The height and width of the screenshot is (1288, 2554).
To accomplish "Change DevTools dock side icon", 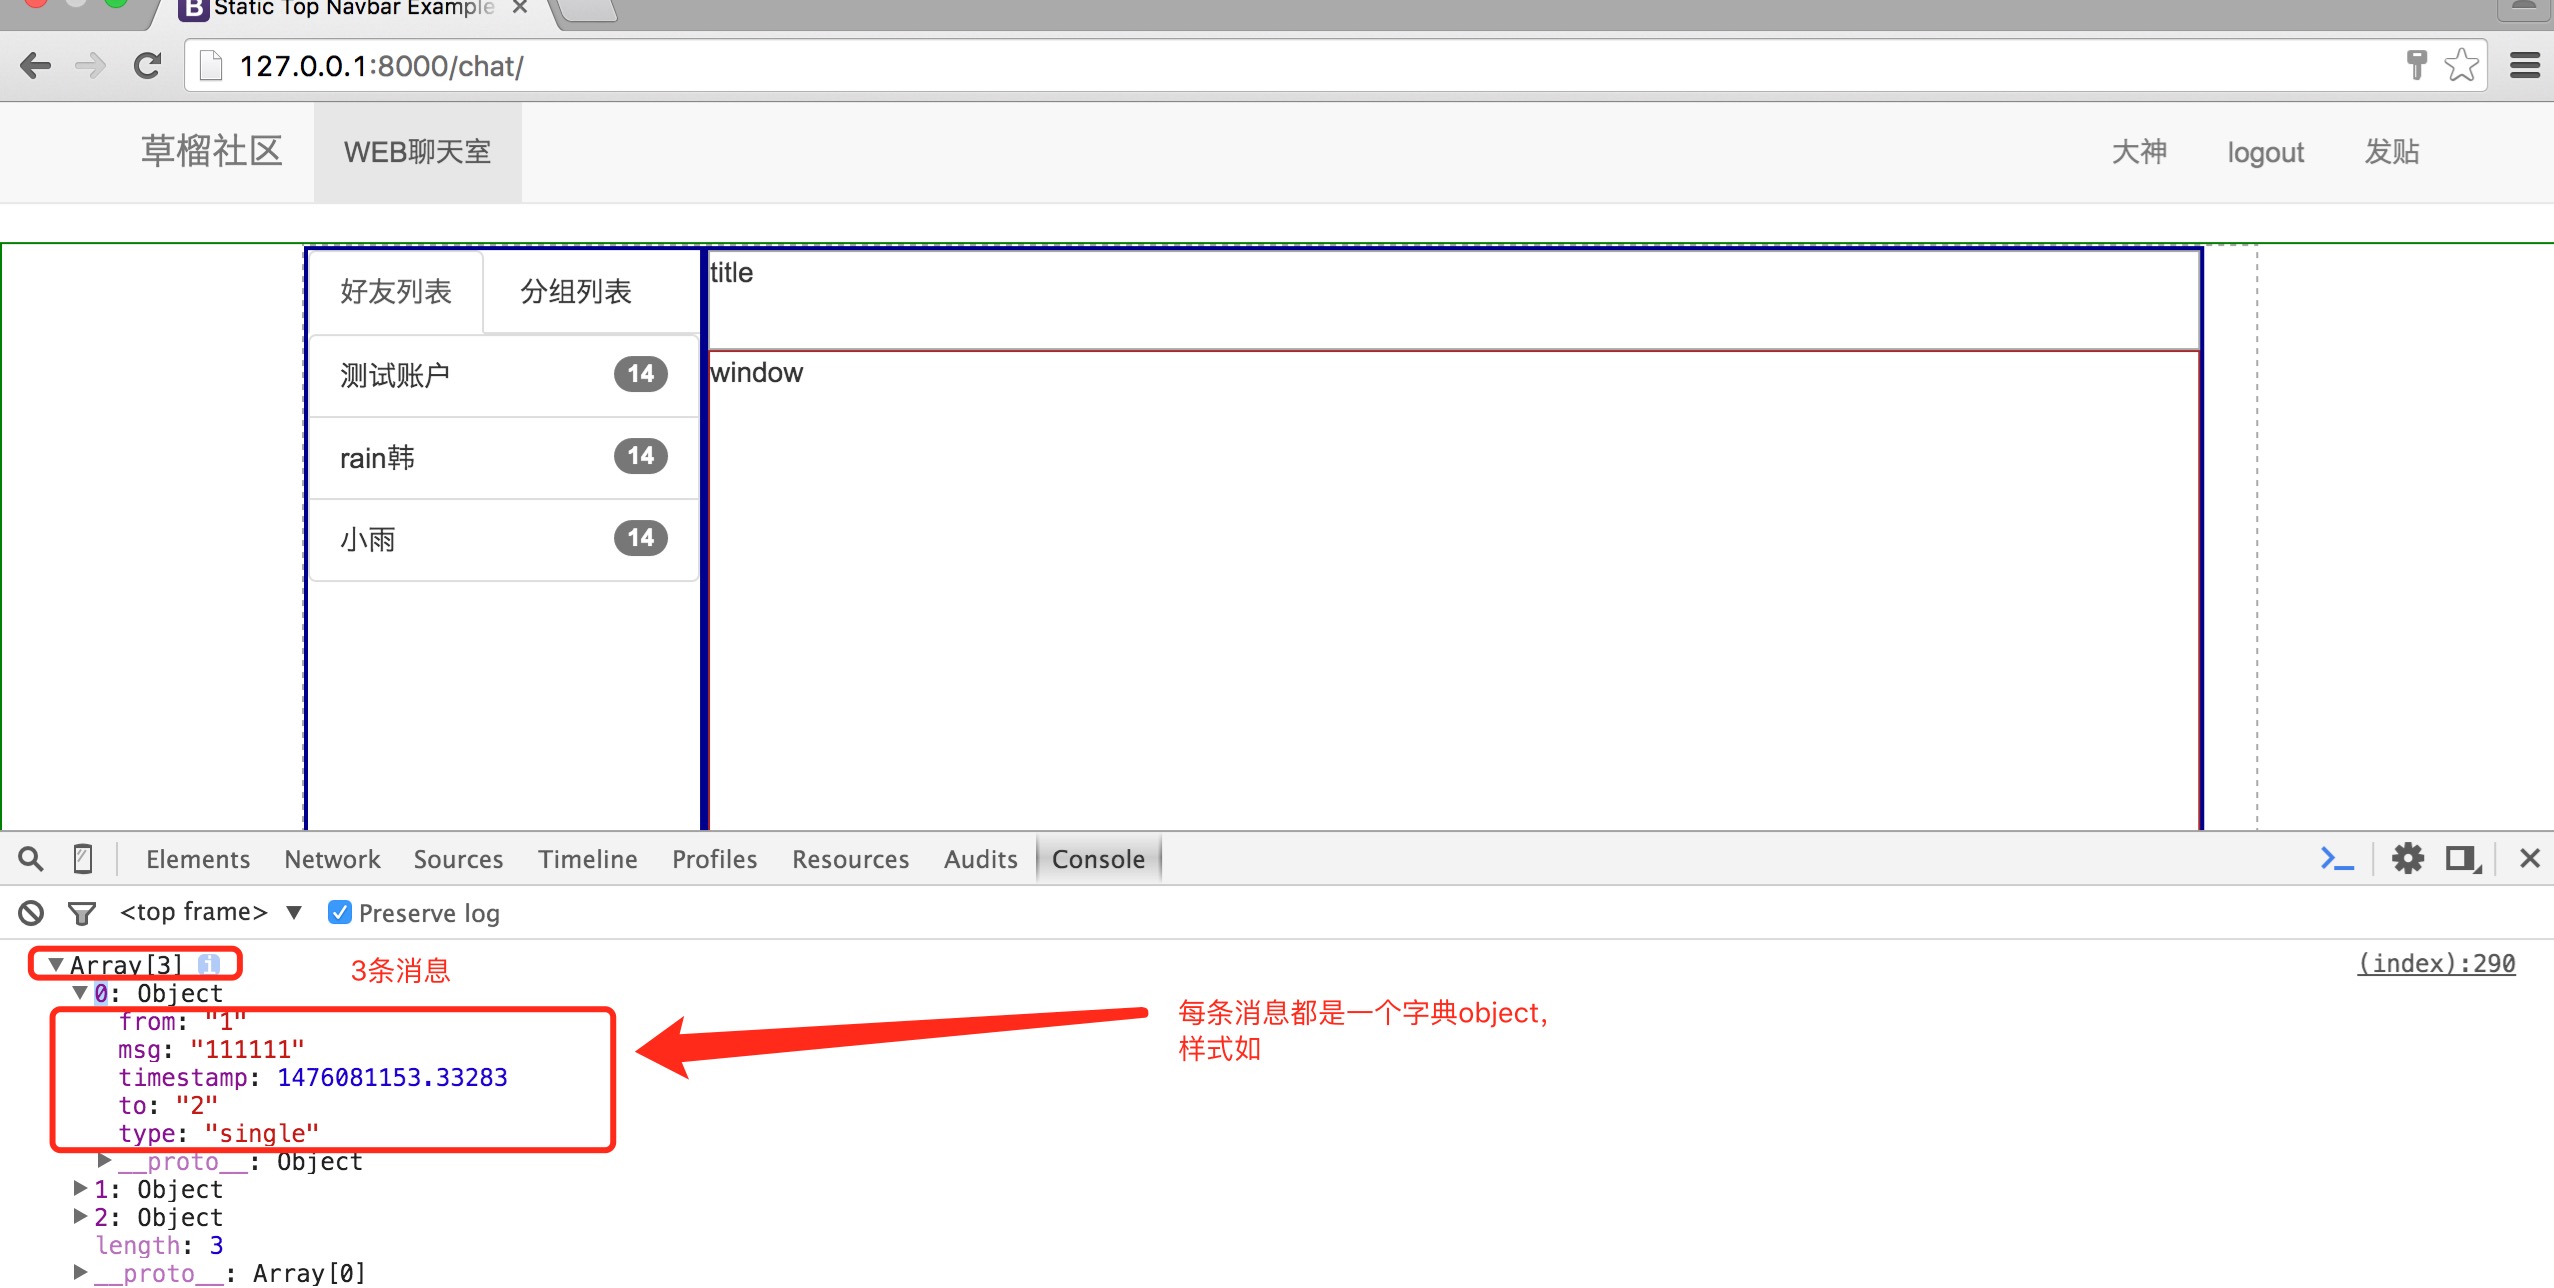I will click(x=2463, y=858).
